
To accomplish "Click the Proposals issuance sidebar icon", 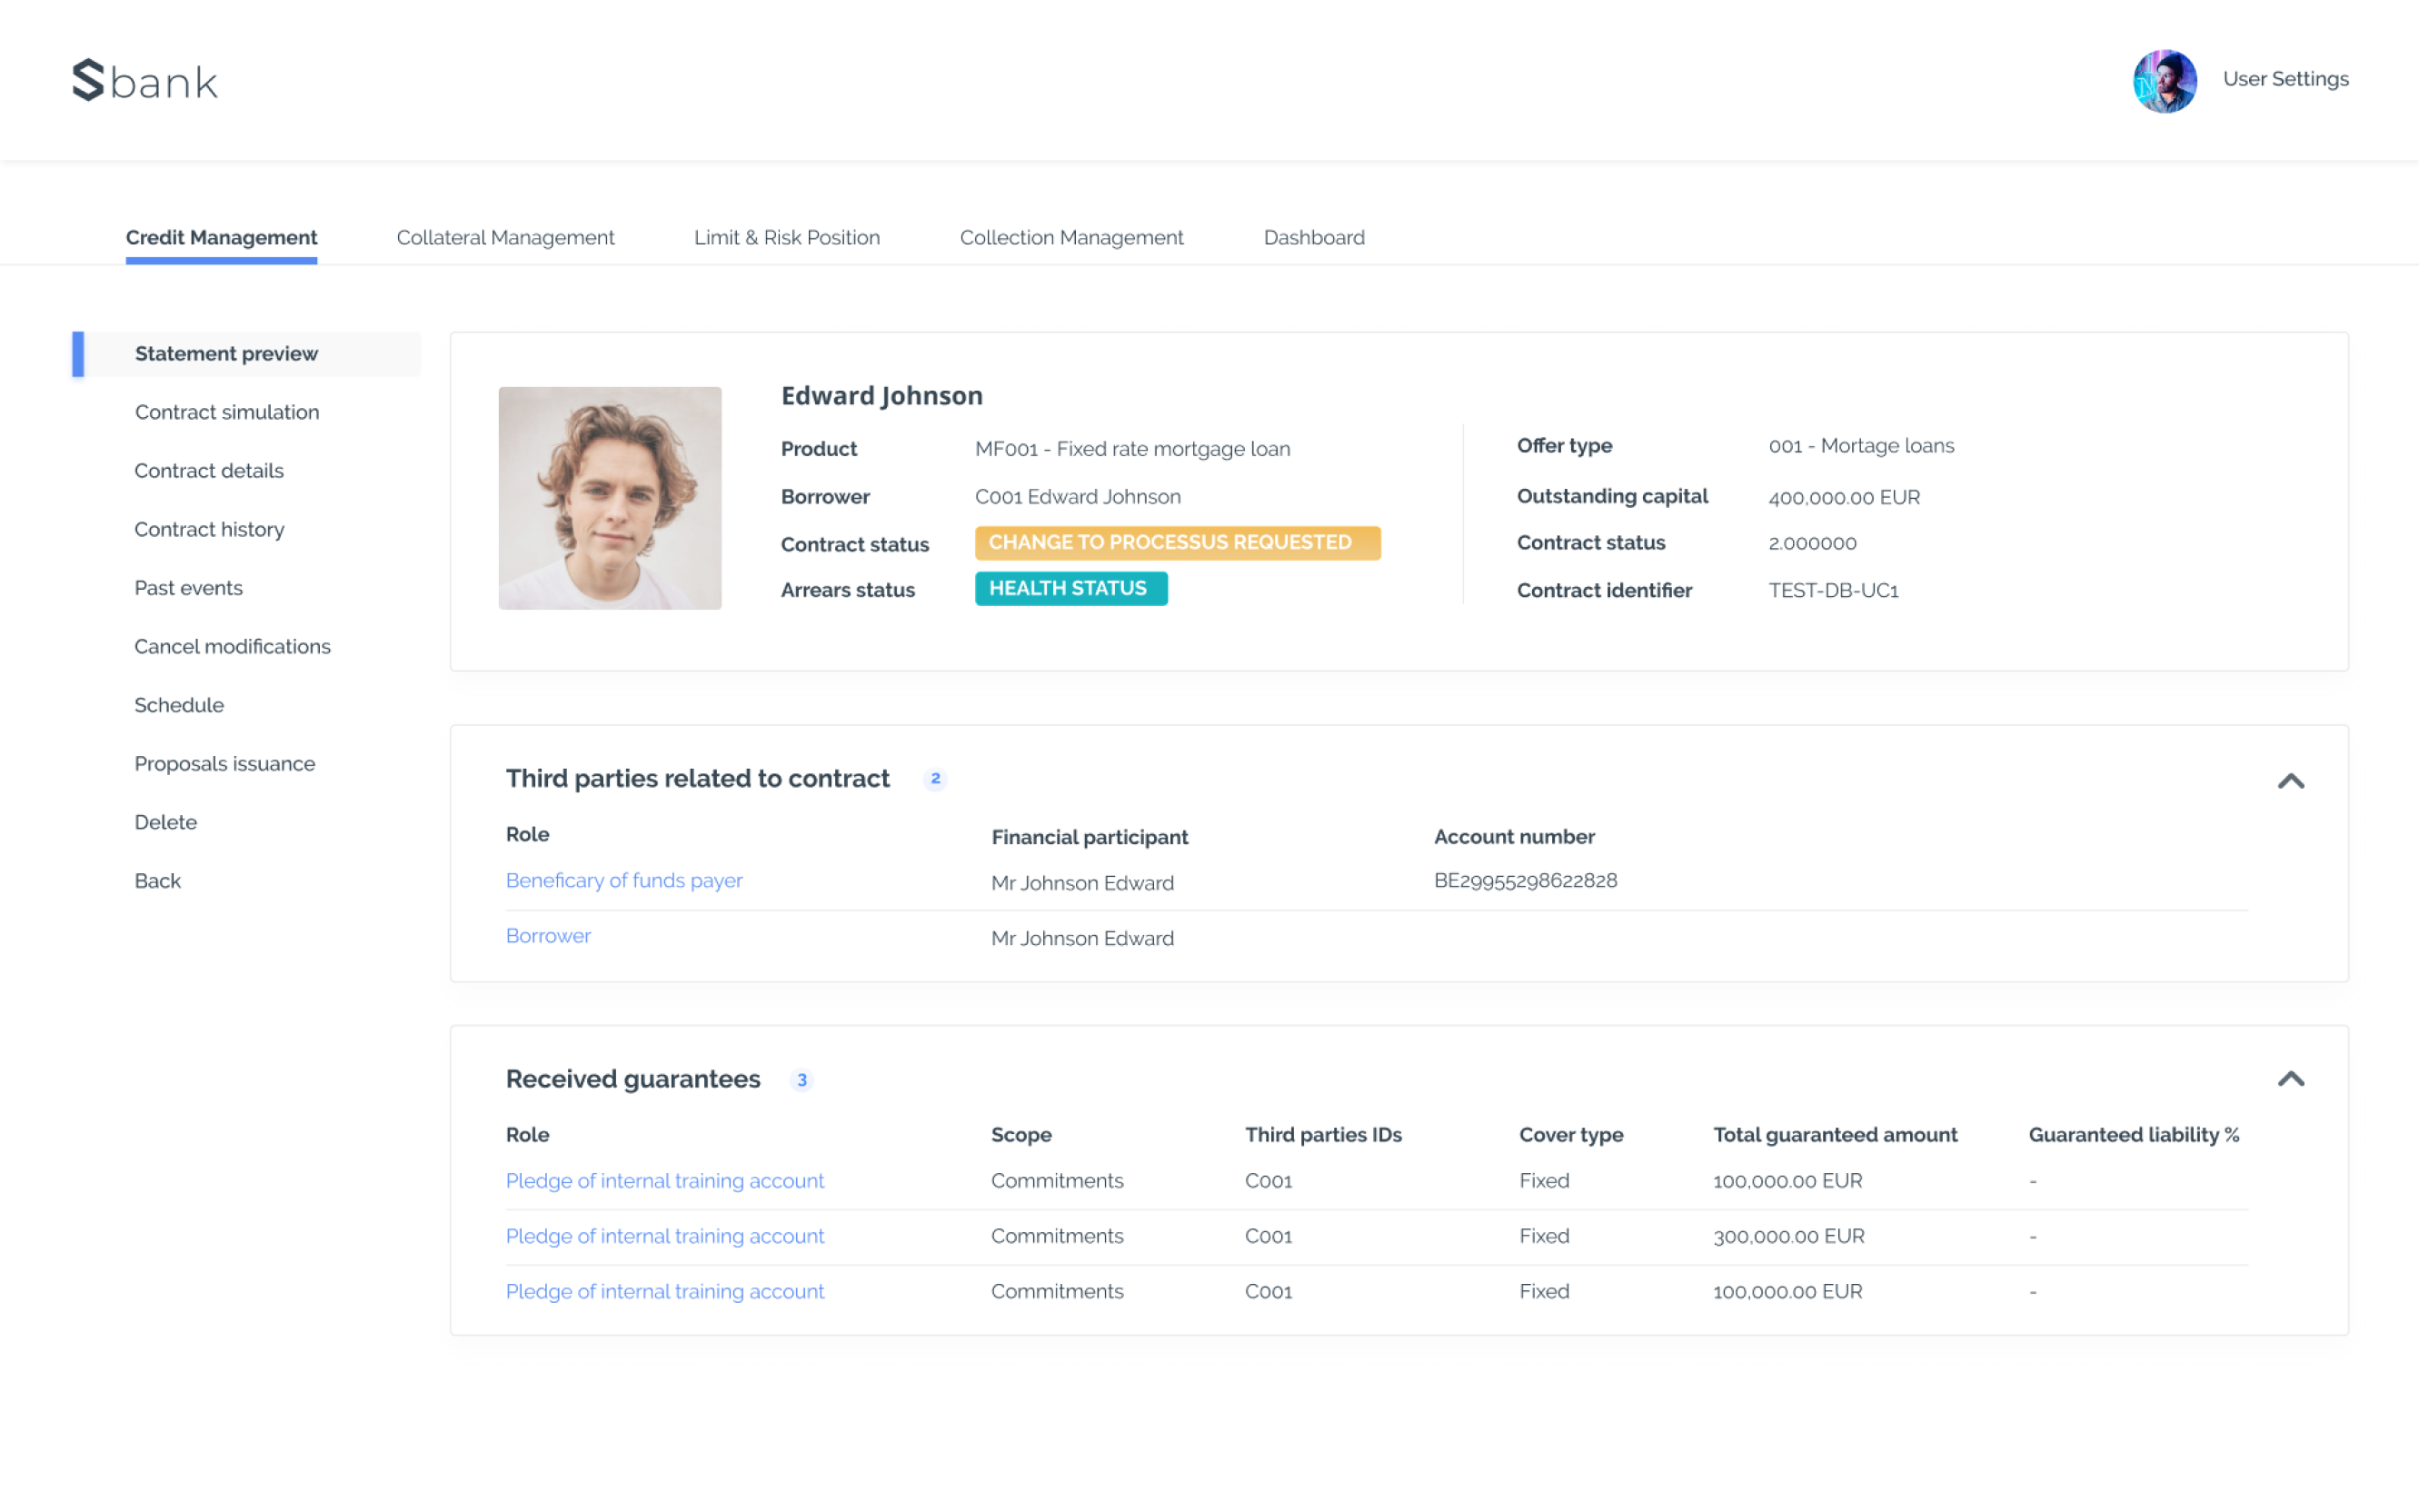I will coord(224,763).
